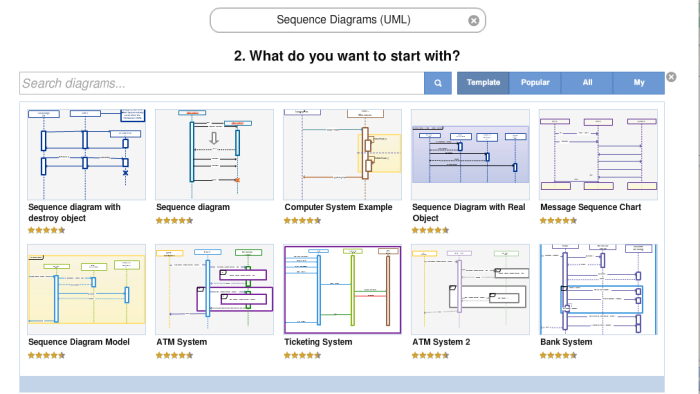Select Sequence Diagram with Real Object thumbnail
The width and height of the screenshot is (700, 394).
[470, 154]
